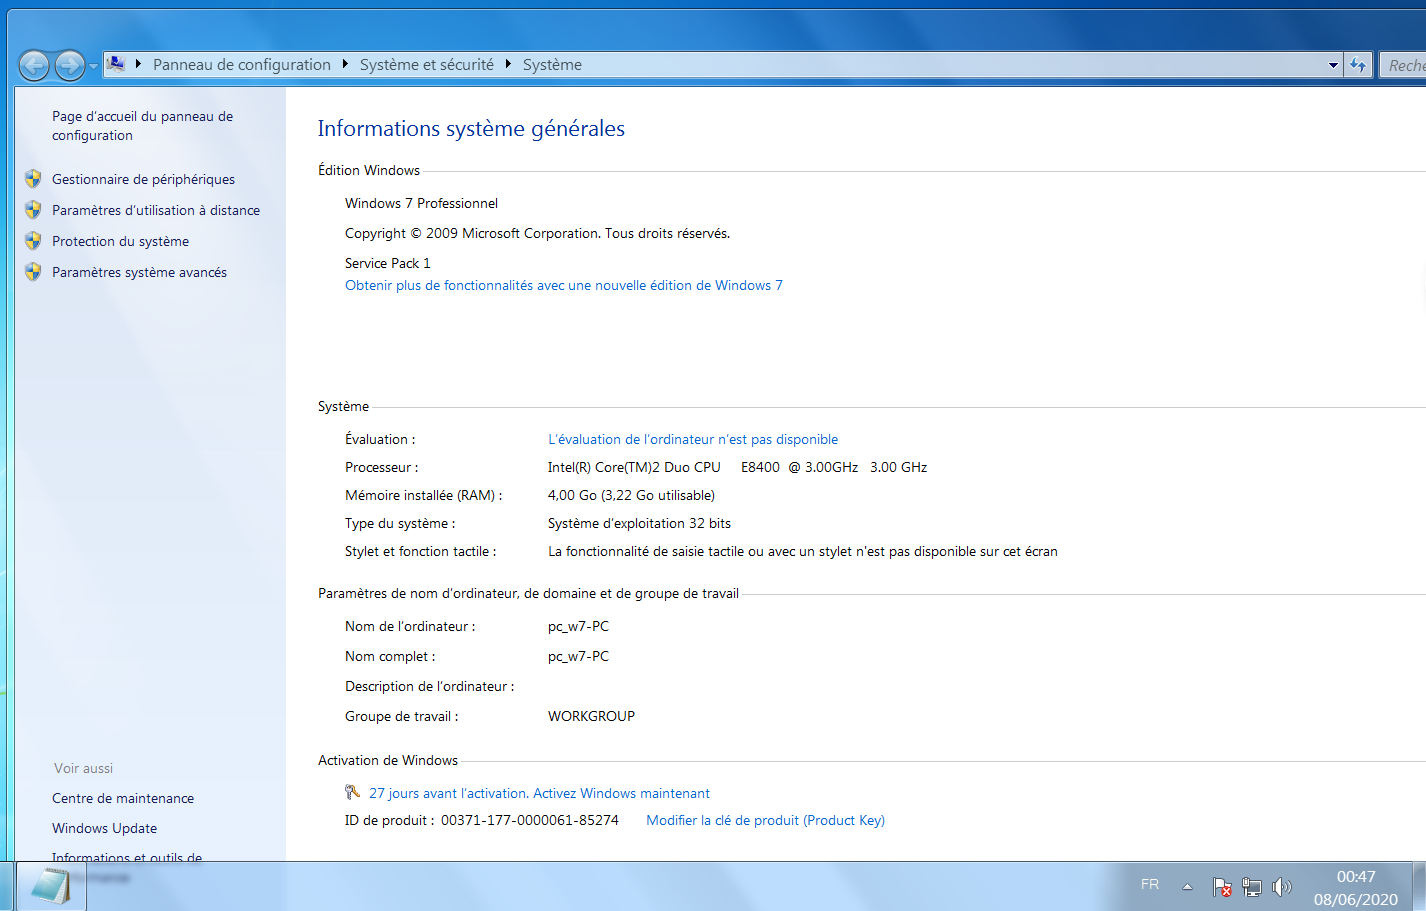Open Centre de maintenance
Viewport: 1426px width, 911px height.
pos(123,798)
